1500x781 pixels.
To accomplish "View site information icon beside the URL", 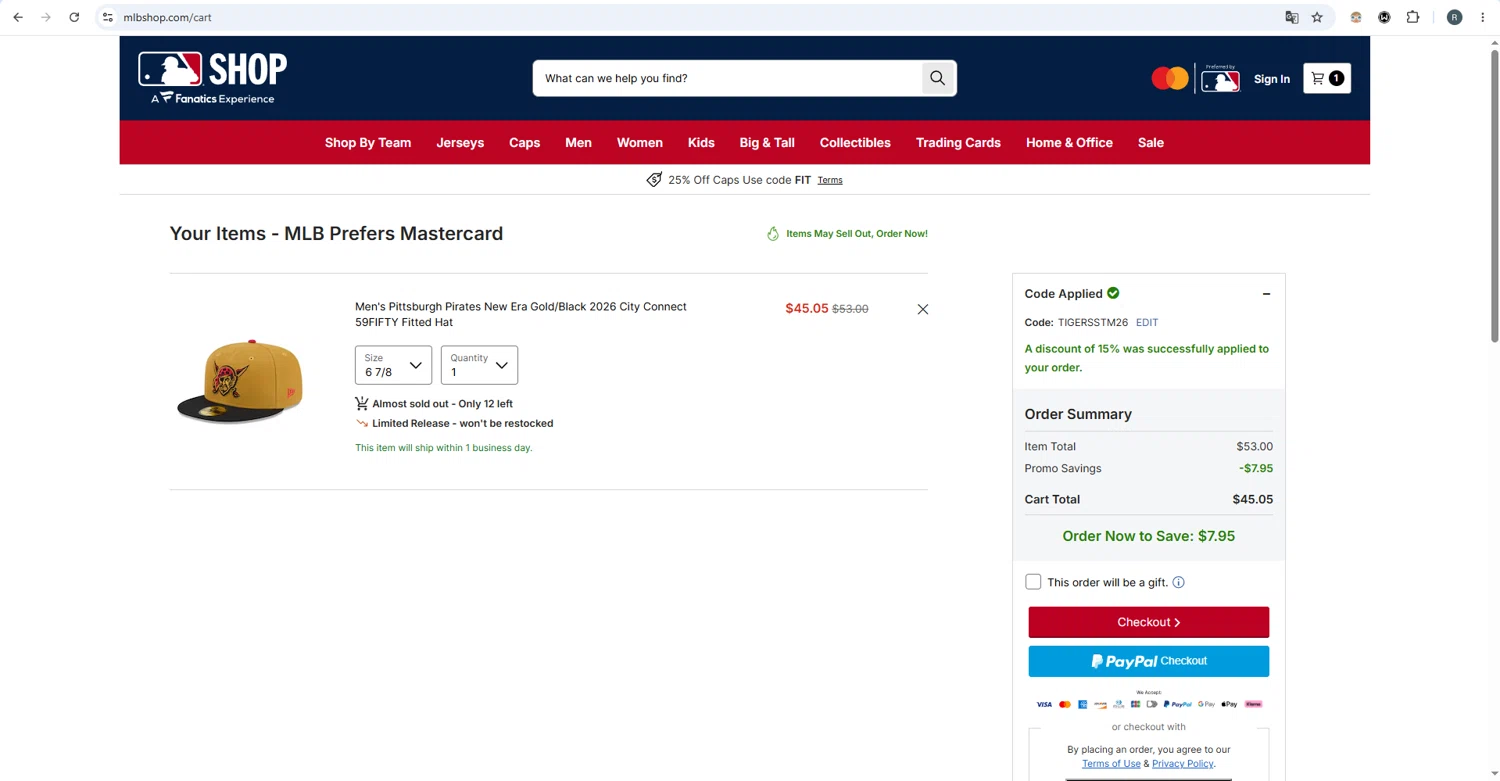I will pyautogui.click(x=108, y=17).
